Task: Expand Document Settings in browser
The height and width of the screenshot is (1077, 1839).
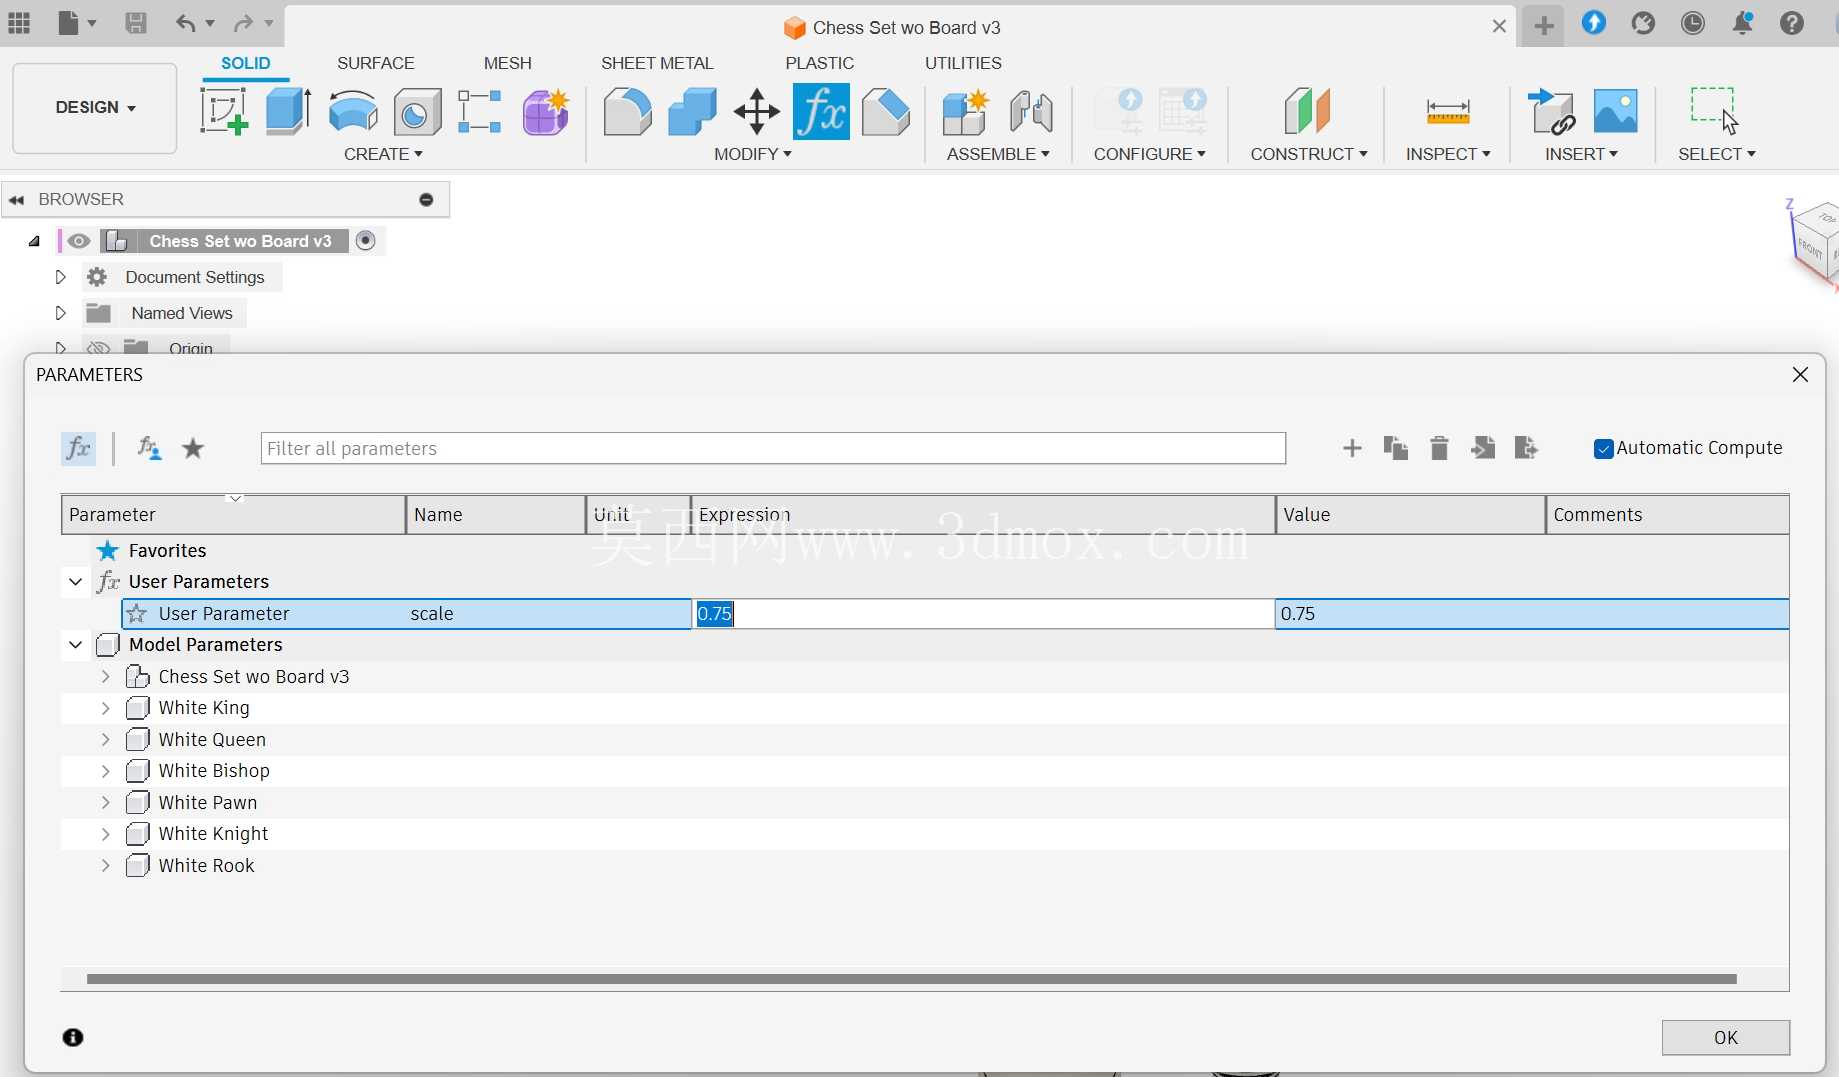Action: [60, 277]
